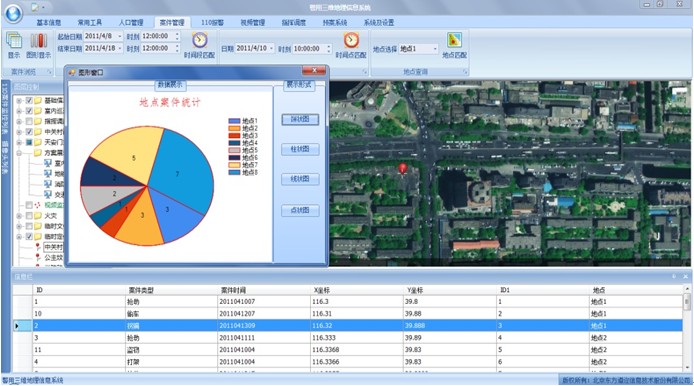Click the row selector arrow of the highlighted row
694x386 pixels.
coord(17,325)
